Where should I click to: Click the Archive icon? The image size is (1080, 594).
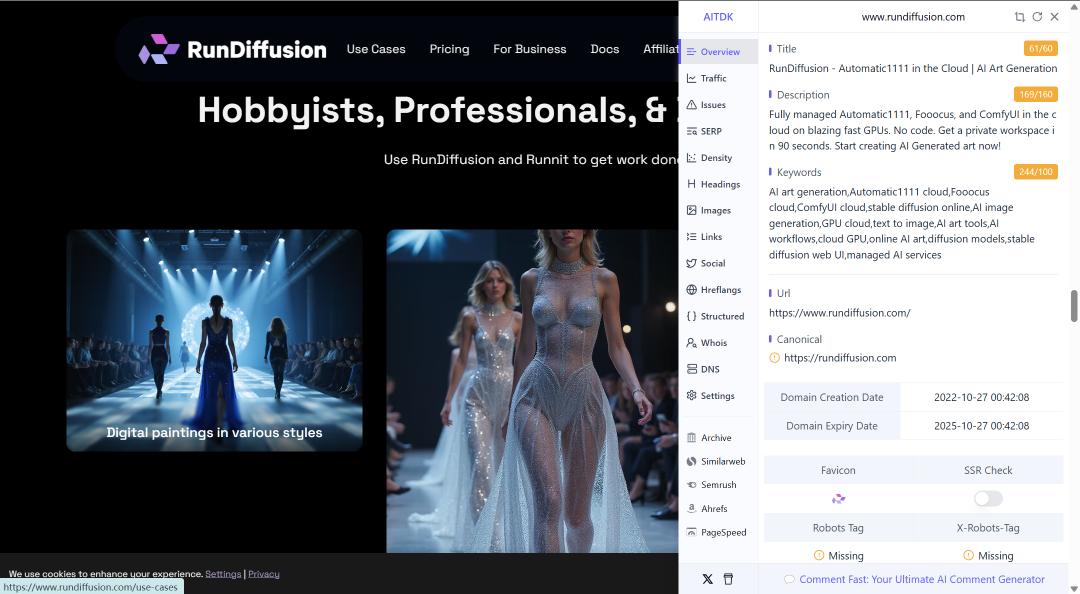692,438
